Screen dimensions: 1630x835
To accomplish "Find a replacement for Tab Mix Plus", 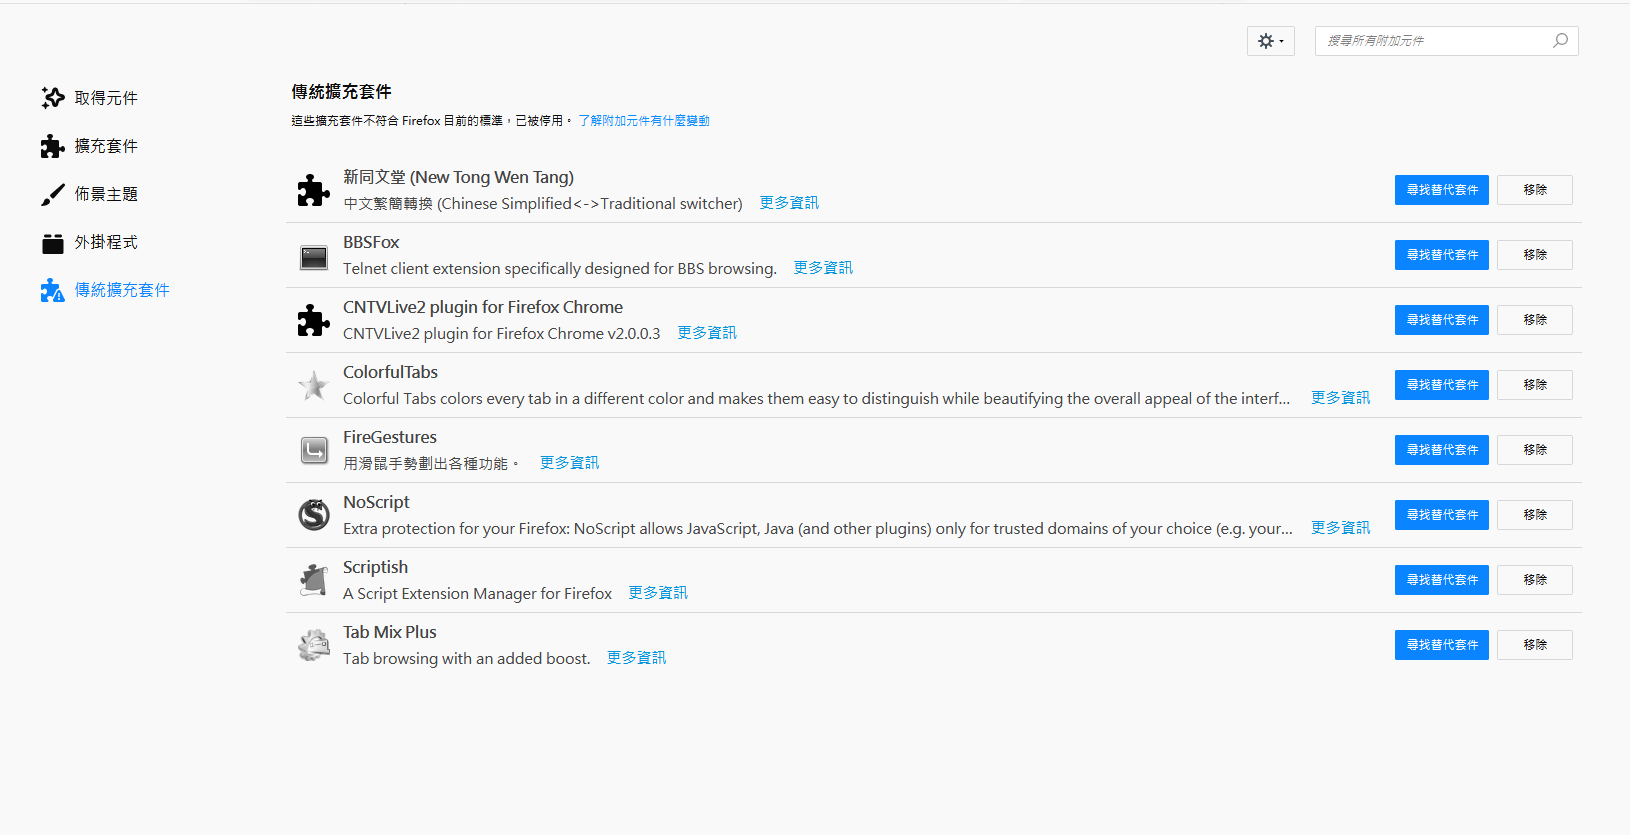I will pyautogui.click(x=1442, y=645).
